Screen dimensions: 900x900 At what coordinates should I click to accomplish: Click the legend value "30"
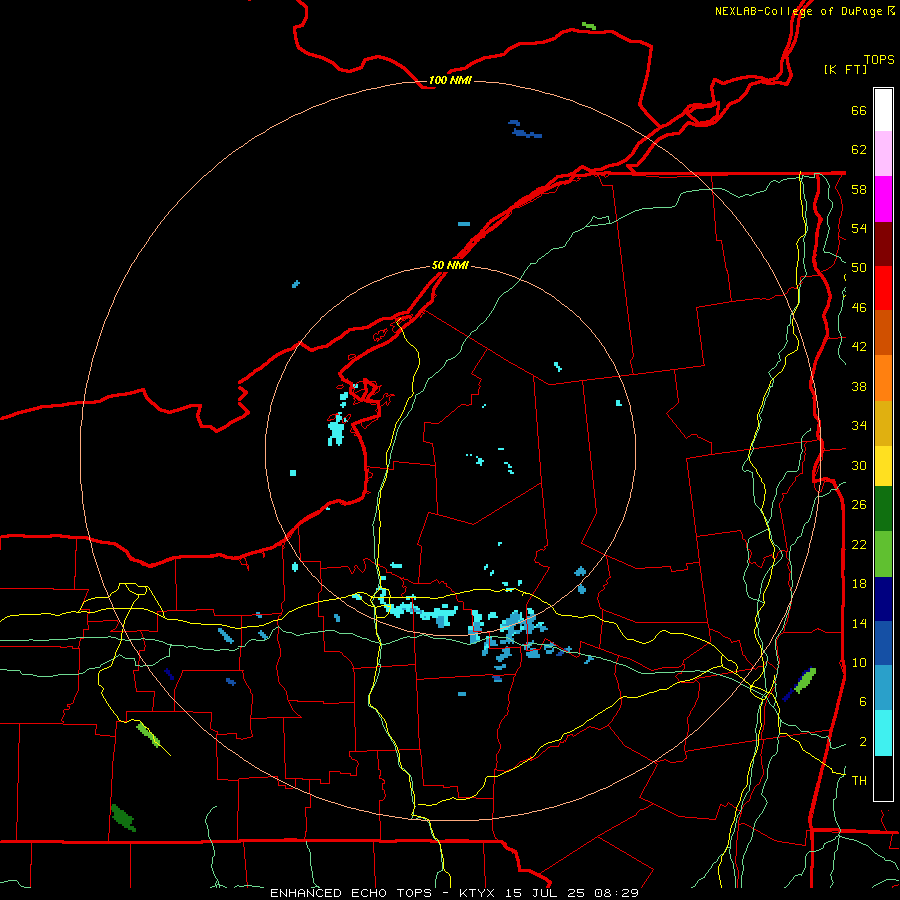859,465
